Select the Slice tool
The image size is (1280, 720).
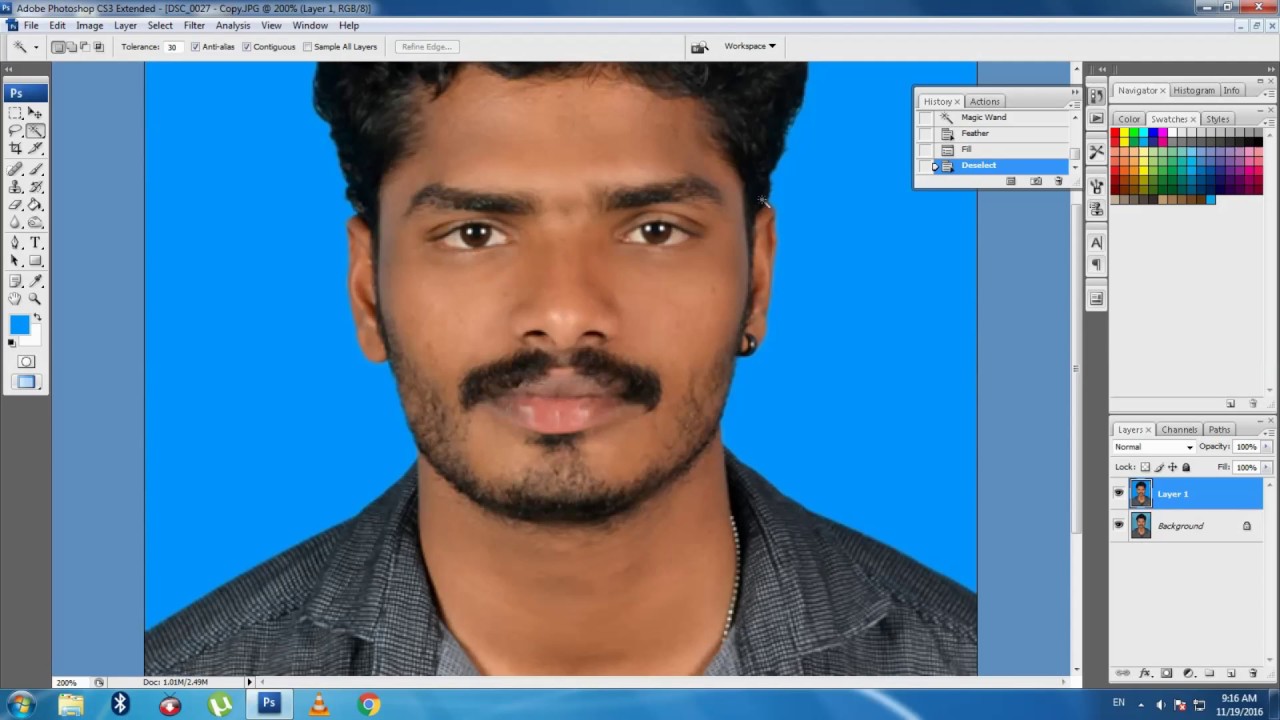[x=35, y=148]
